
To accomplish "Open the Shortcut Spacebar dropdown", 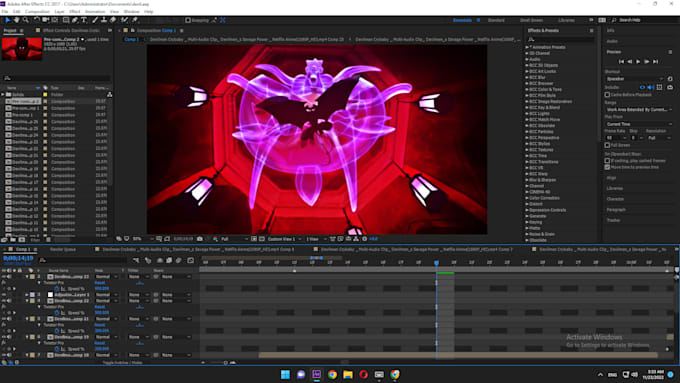I will click(634, 79).
